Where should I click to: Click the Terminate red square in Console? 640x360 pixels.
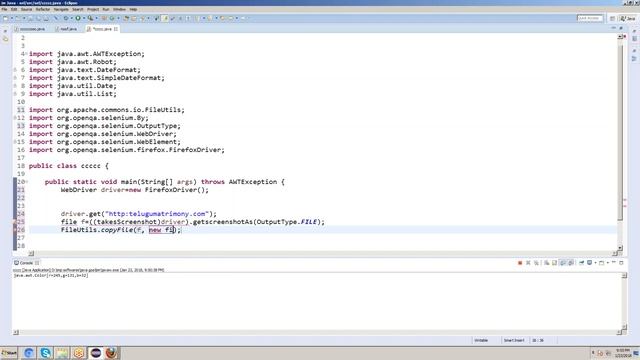coord(520,263)
